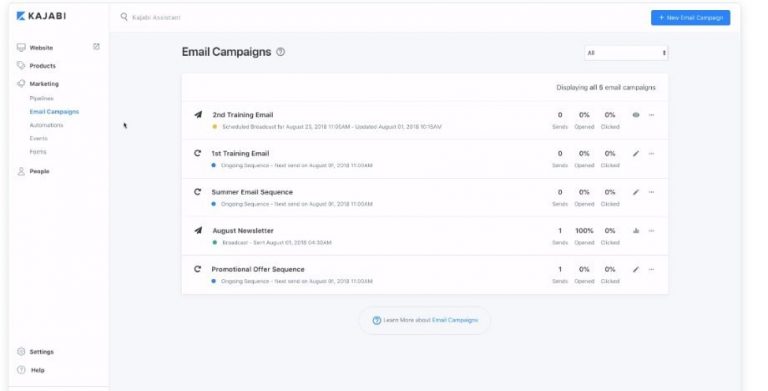
Task: Click Ongoing Sequence status under 1st Training Email
Action: tap(297, 166)
